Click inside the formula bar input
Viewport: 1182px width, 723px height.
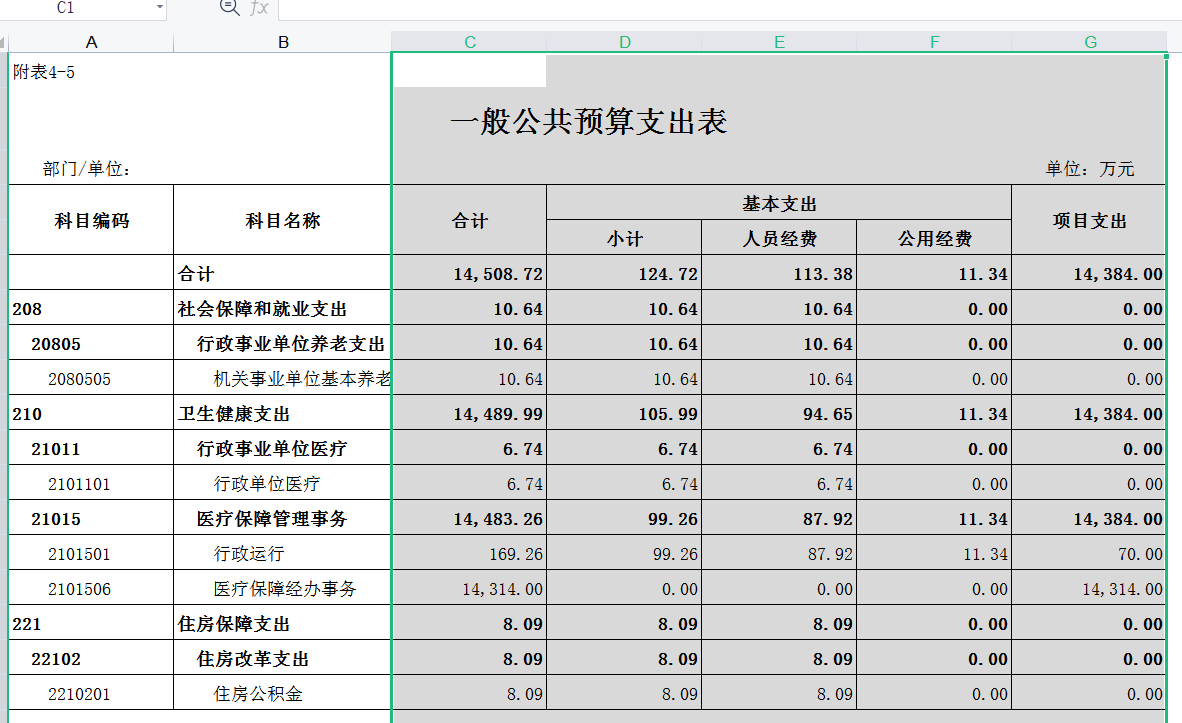[730, 9]
